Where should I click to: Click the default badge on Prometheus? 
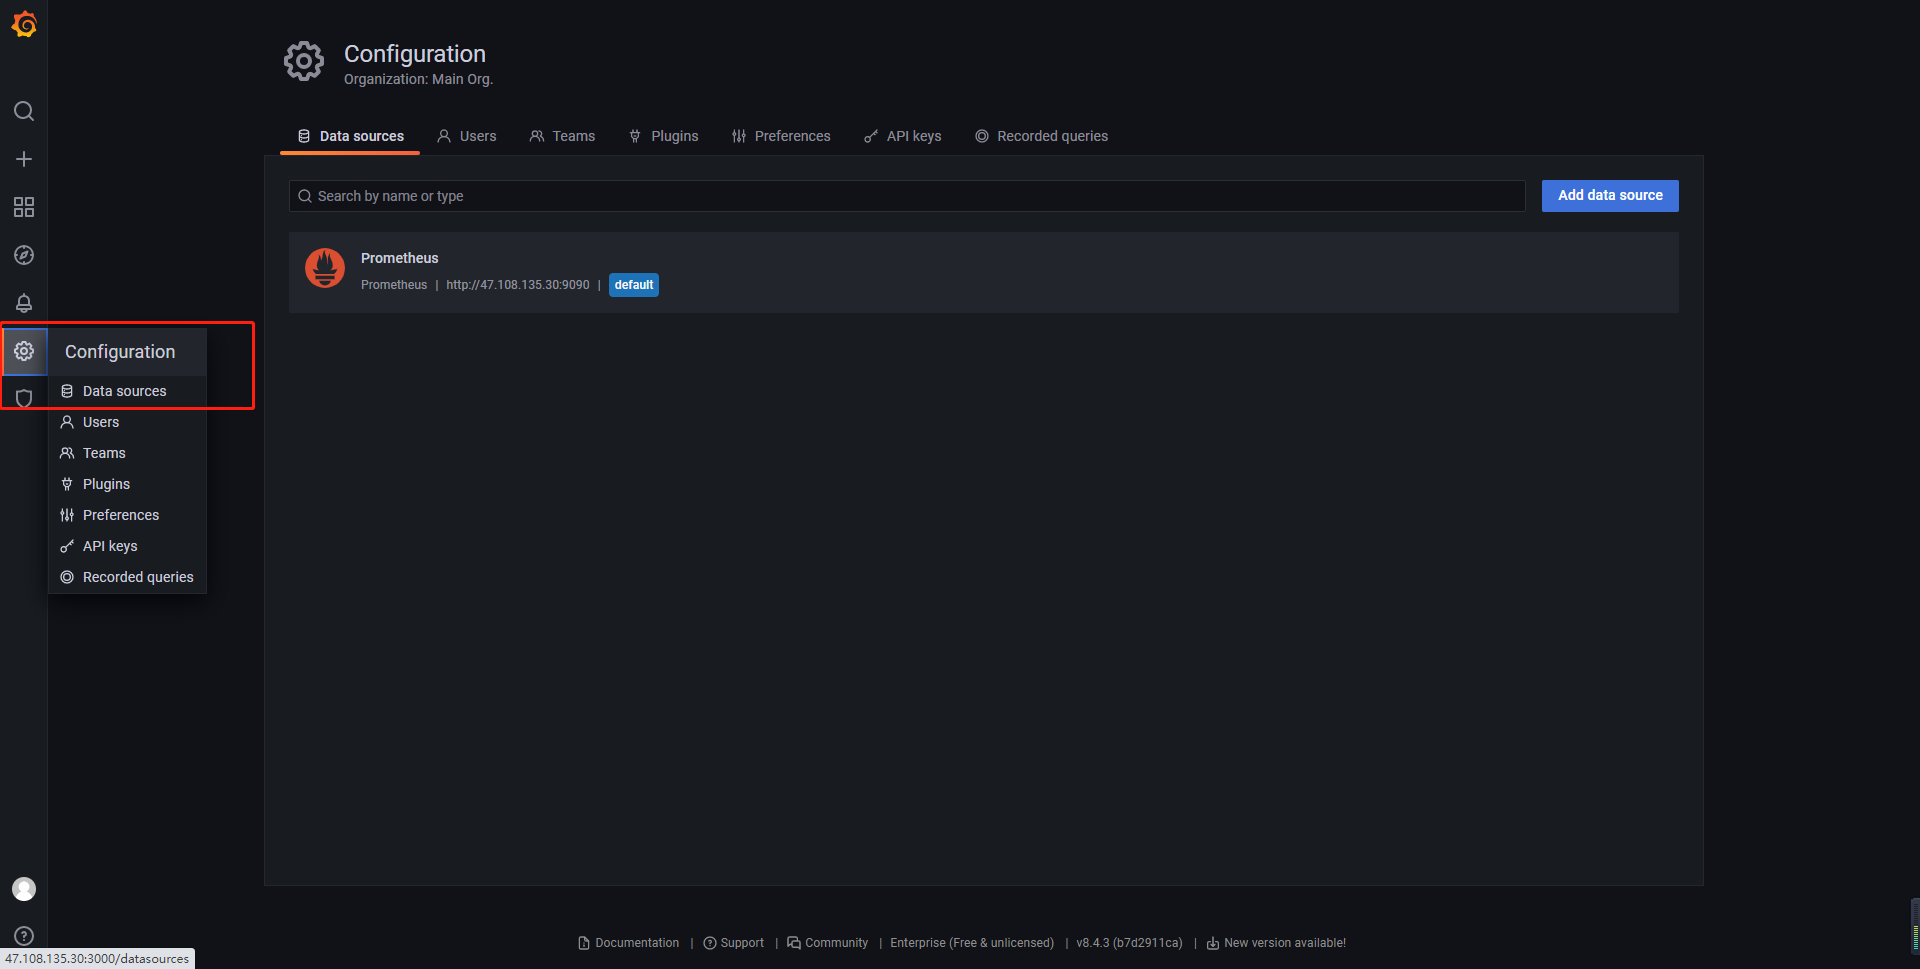pos(634,285)
